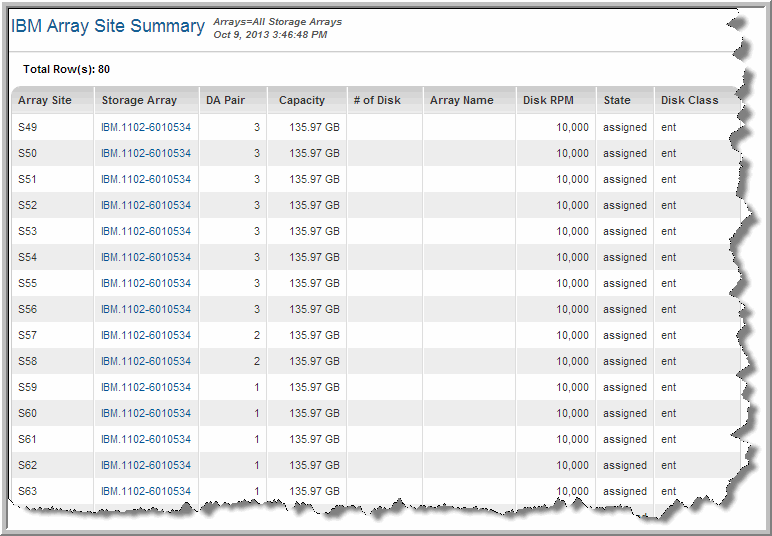Screen dimensions: 772x536
Task: Open IBM.1102-6010534 link in row S49
Action: (146, 128)
